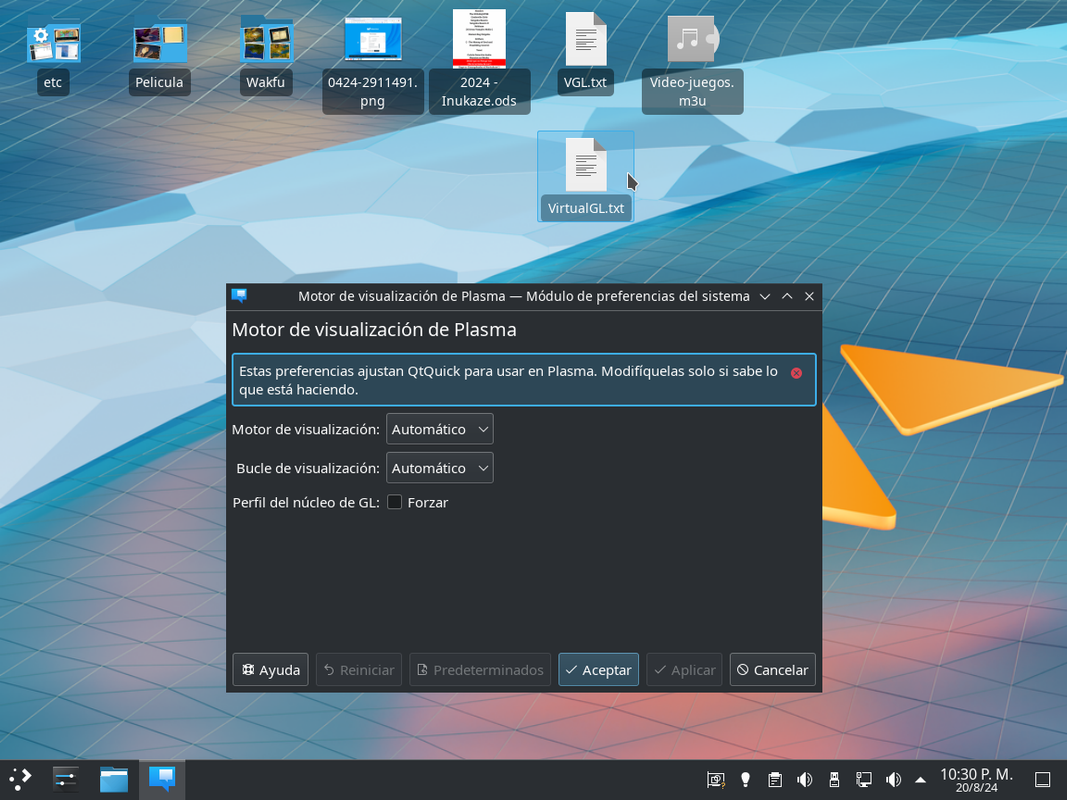Select the 2024 - Inukaze.ods file
The height and width of the screenshot is (800, 1067).
[479, 39]
